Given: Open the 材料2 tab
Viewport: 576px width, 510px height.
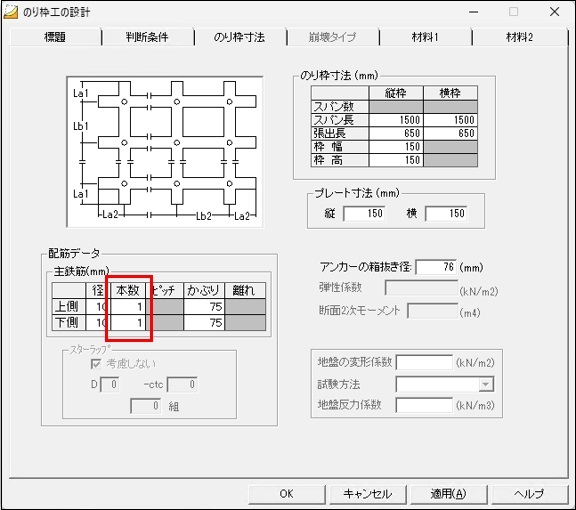Looking at the screenshot, I should coord(519,37).
